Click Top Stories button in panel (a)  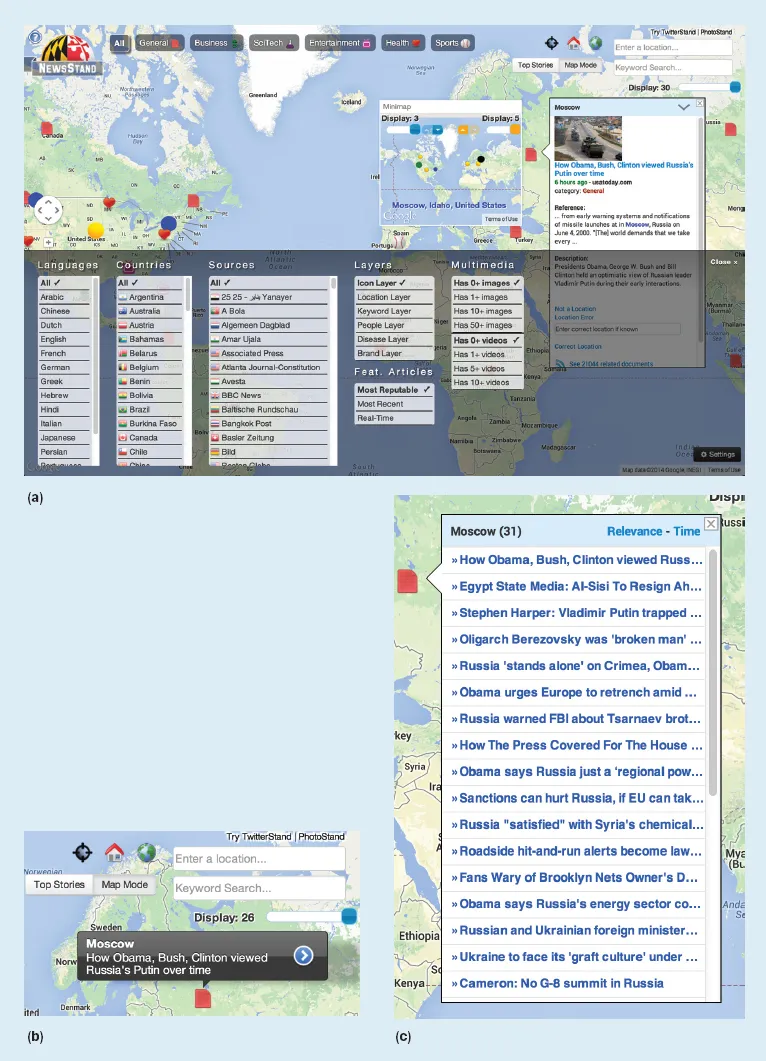pos(535,66)
